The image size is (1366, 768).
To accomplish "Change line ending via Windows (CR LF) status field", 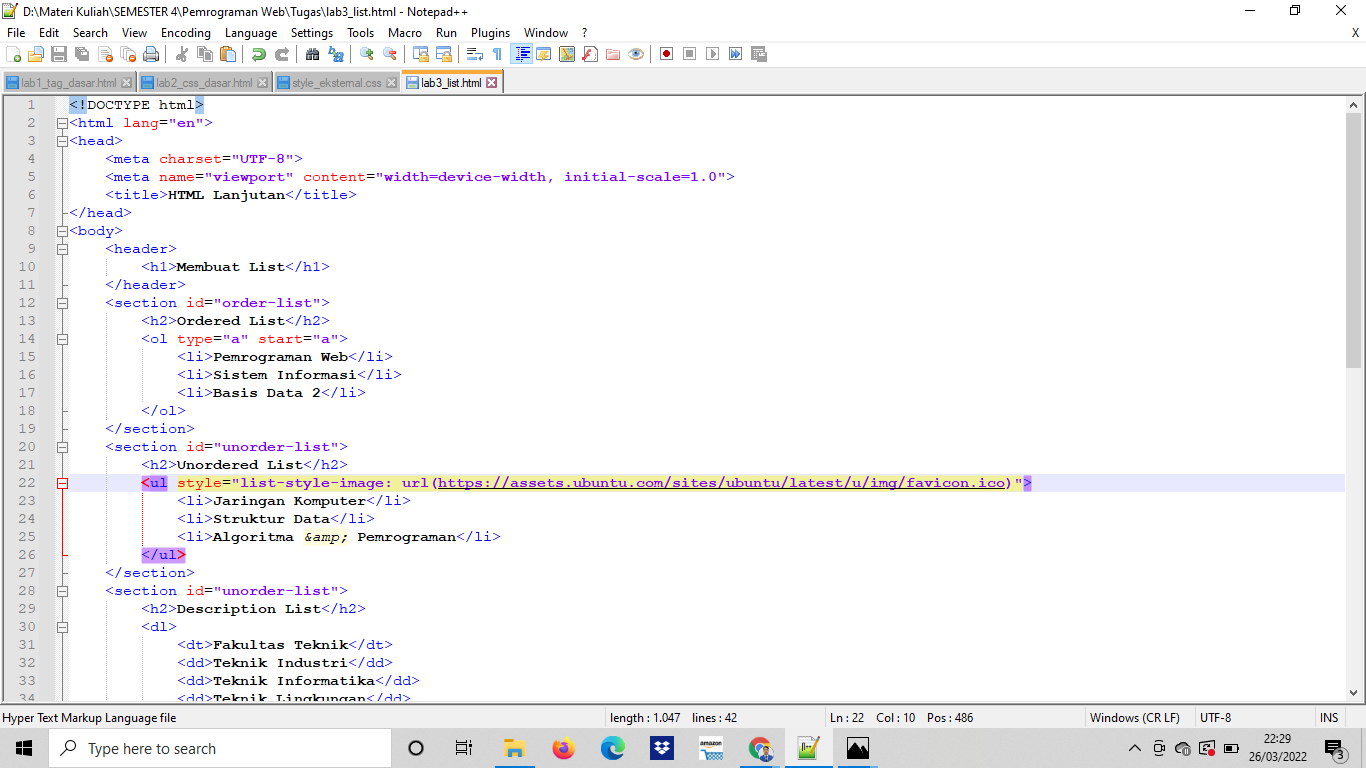I will click(1136, 717).
